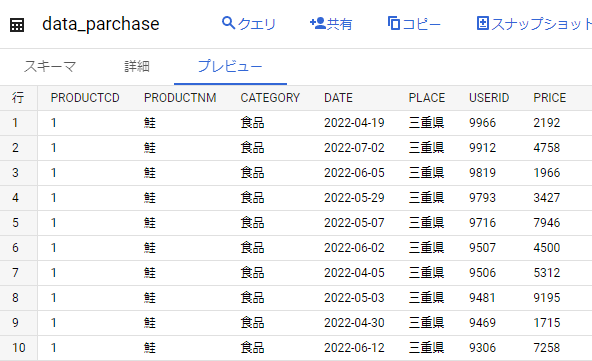Click PRICE value 7946

pyautogui.click(x=547, y=223)
